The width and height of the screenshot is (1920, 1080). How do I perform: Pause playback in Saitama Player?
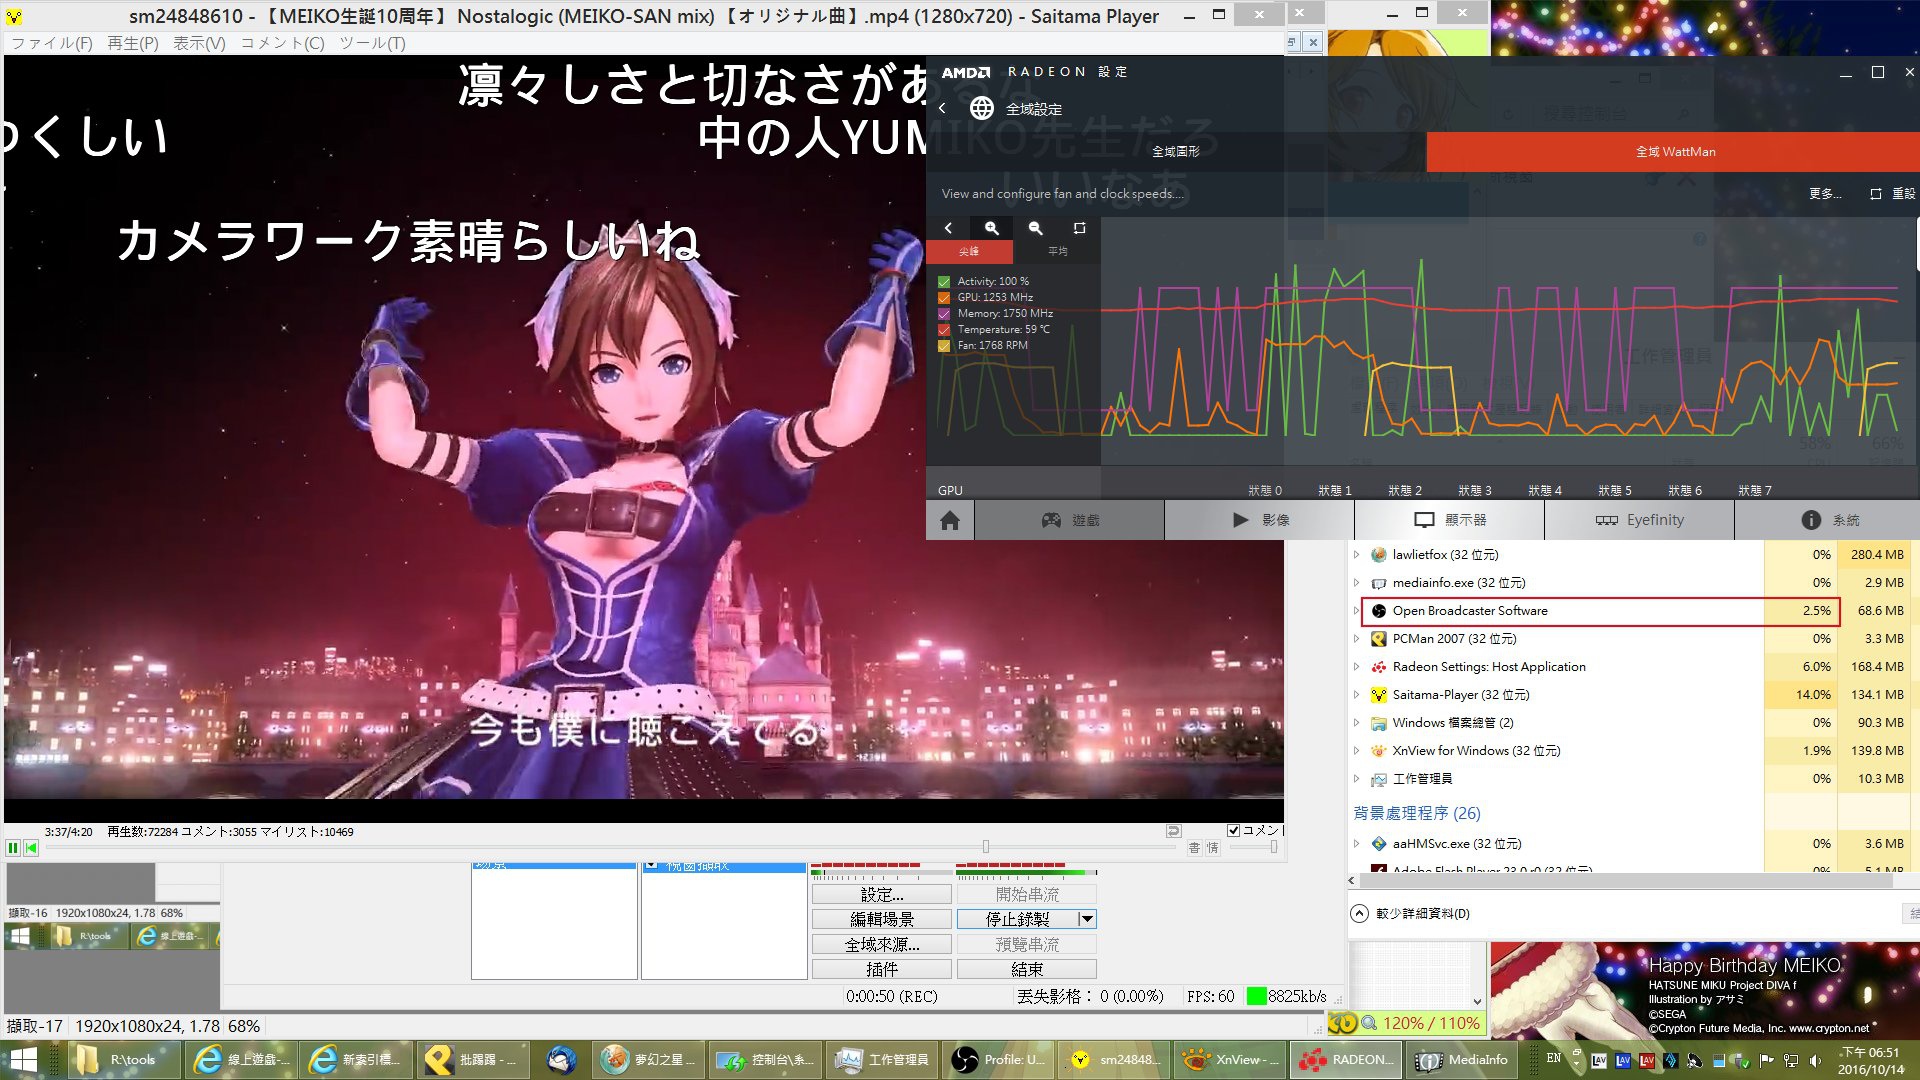pos(13,847)
